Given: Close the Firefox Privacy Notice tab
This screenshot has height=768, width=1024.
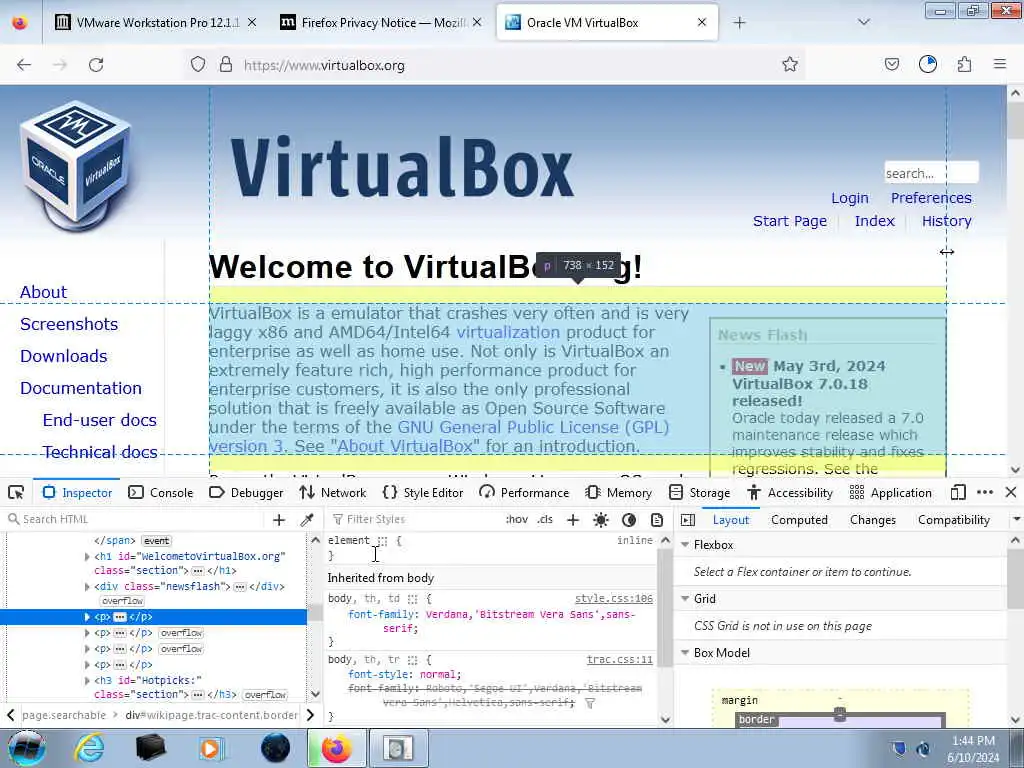Looking at the screenshot, I should click(x=477, y=22).
